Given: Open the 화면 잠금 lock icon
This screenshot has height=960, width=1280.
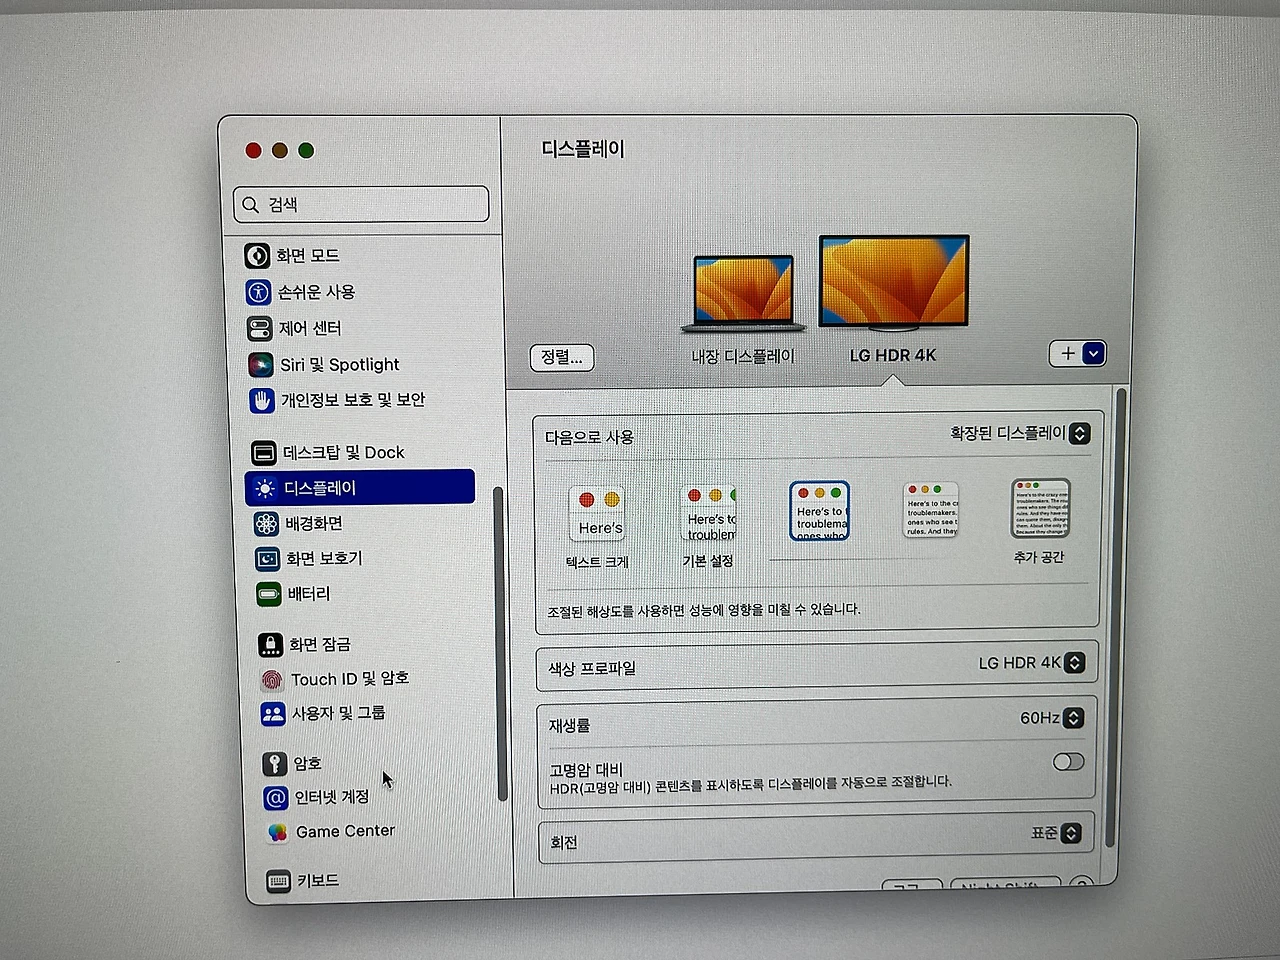Looking at the screenshot, I should tap(271, 645).
